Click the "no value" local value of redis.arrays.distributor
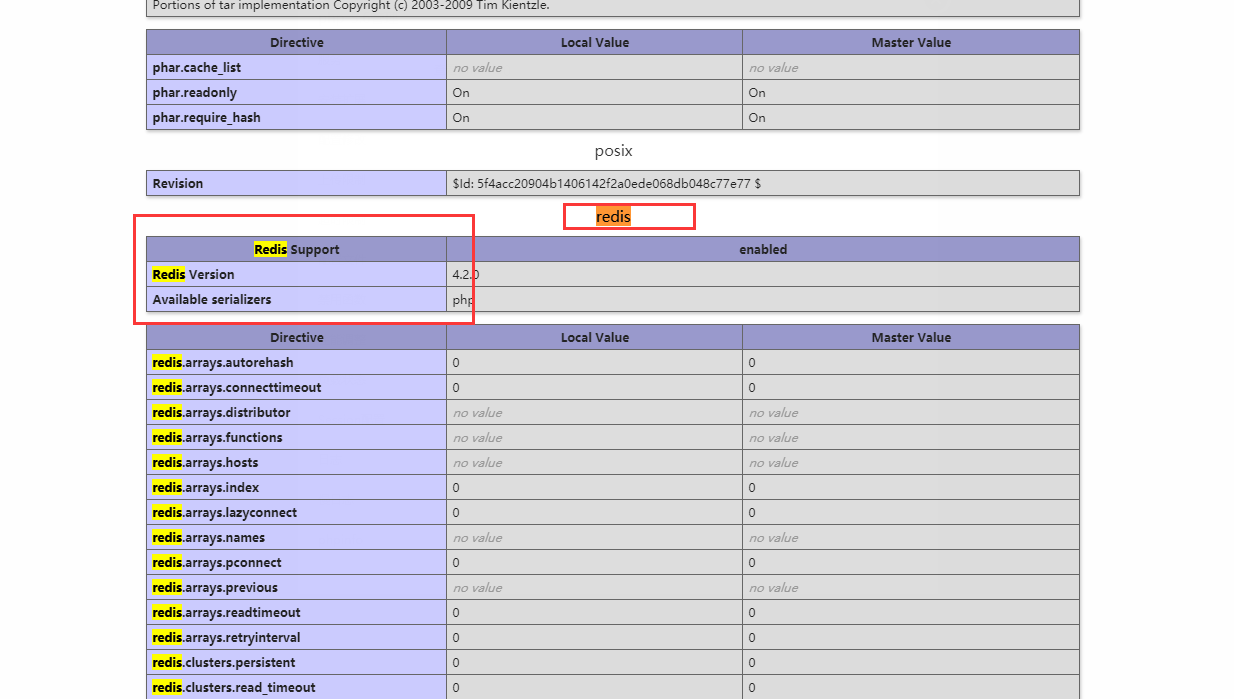Screen dimensions: 1234x699 click(477, 413)
